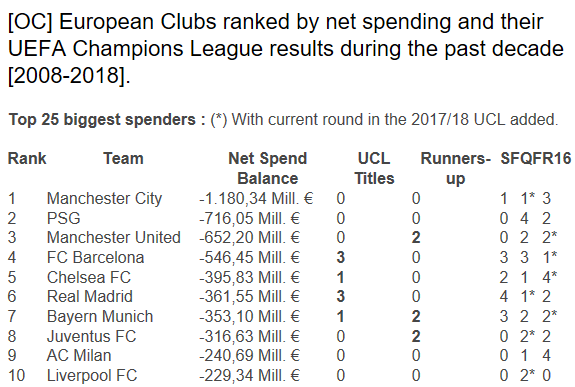
Task: Click the Rank column header
Action: point(27,159)
